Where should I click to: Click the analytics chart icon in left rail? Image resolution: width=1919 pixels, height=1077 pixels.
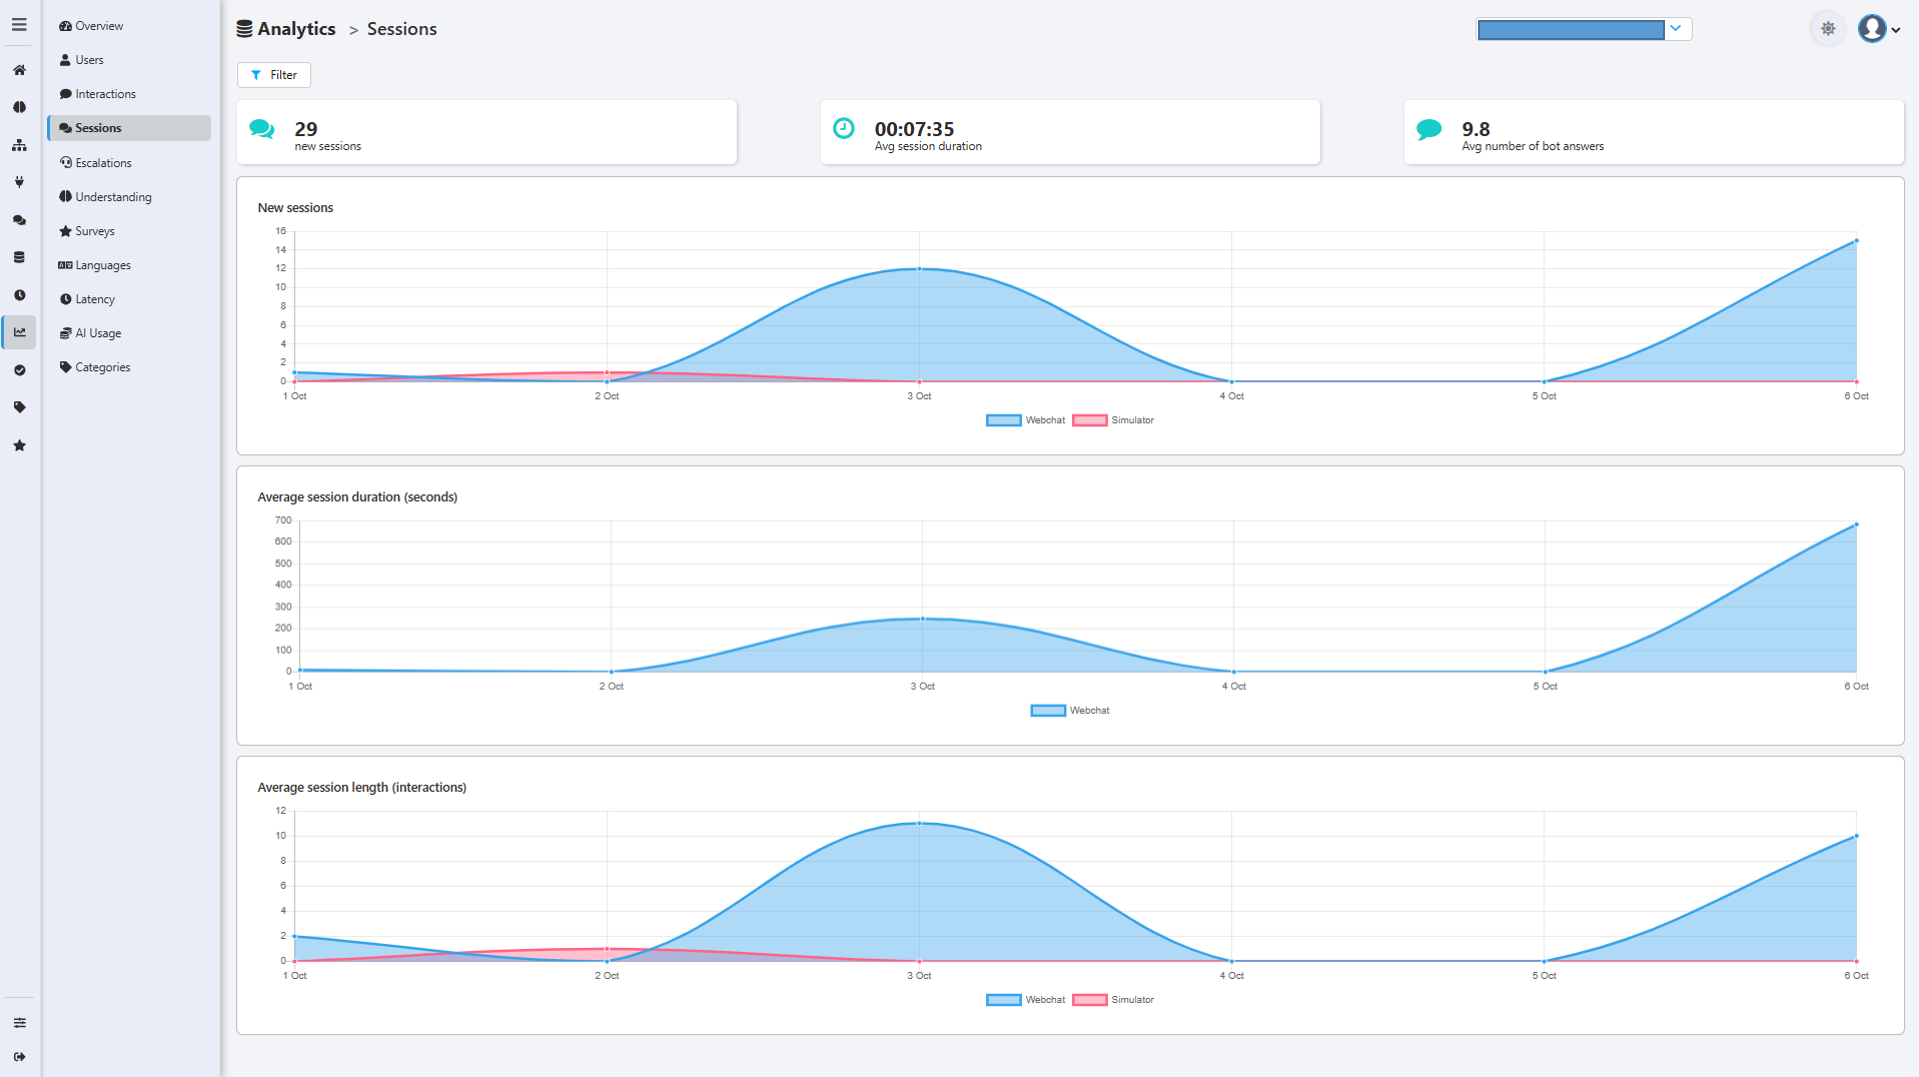coord(19,332)
